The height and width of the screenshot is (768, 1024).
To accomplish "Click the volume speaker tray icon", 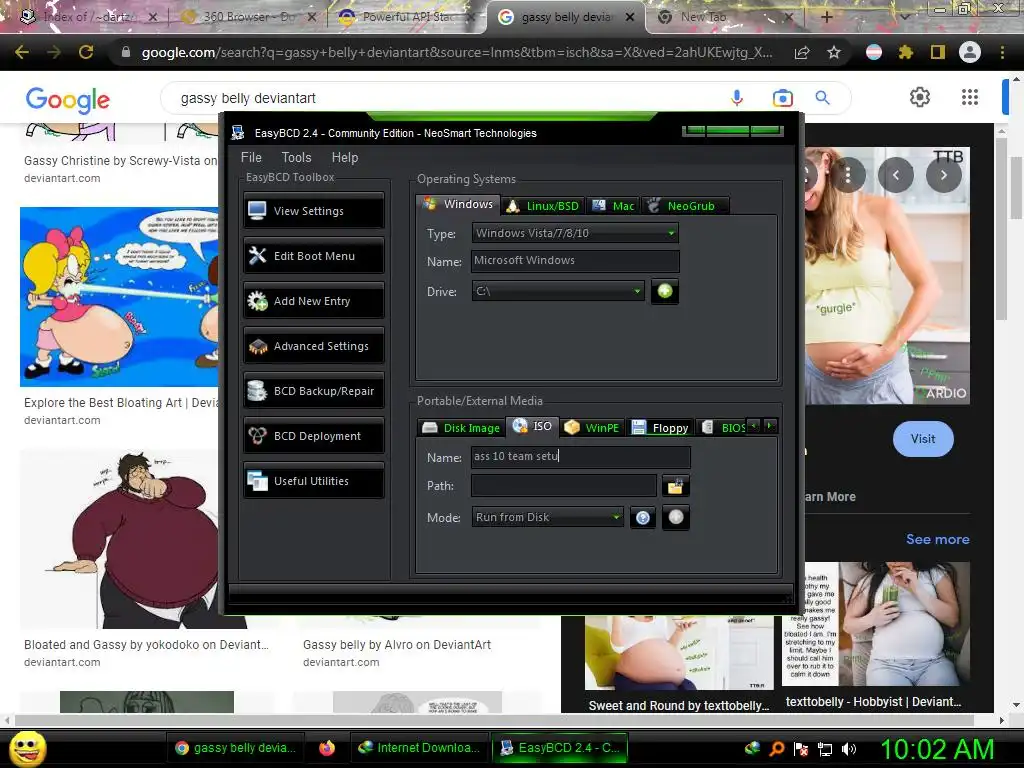I will click(849, 749).
